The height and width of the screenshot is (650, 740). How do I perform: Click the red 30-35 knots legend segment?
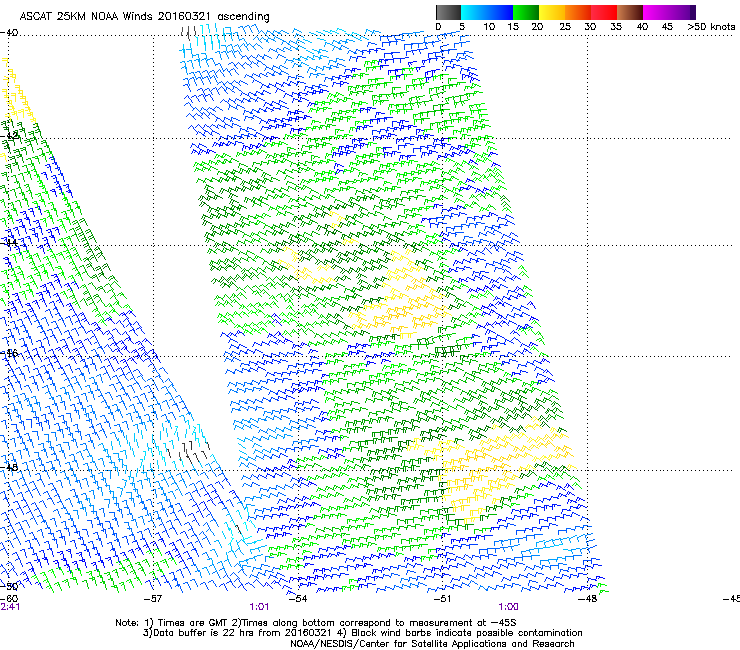click(604, 12)
